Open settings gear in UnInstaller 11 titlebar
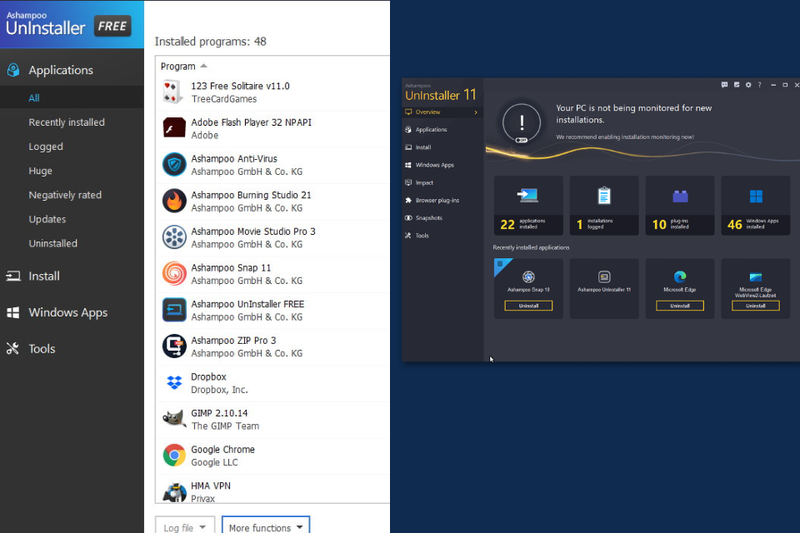The height and width of the screenshot is (533, 800). (748, 85)
